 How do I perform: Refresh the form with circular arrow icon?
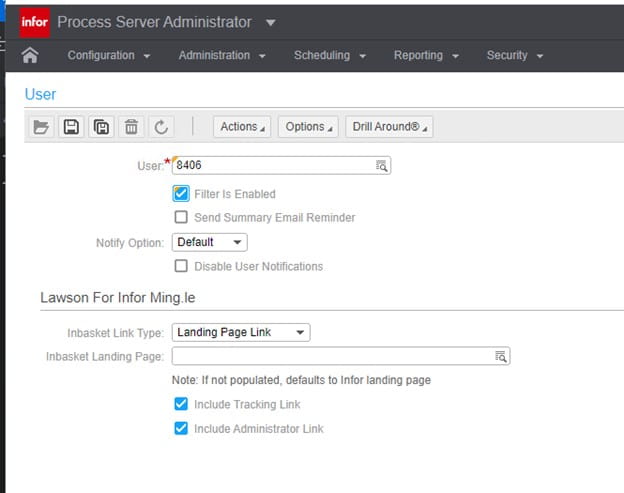(161, 127)
